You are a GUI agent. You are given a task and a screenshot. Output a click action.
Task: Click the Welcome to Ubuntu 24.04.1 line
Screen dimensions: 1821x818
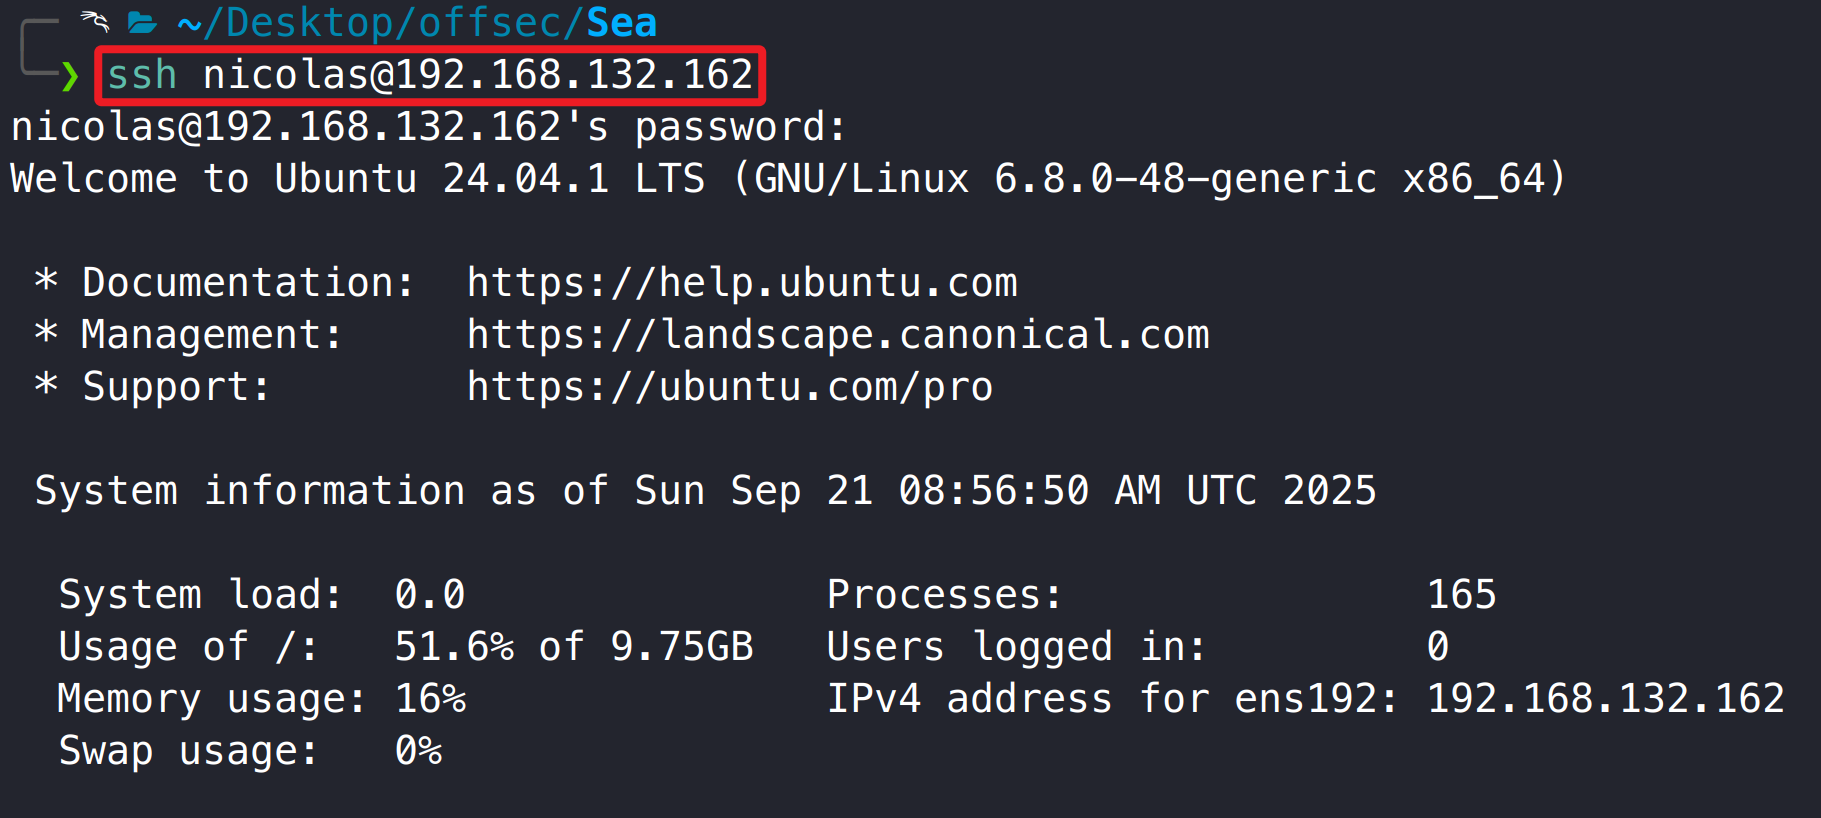[x=787, y=179]
